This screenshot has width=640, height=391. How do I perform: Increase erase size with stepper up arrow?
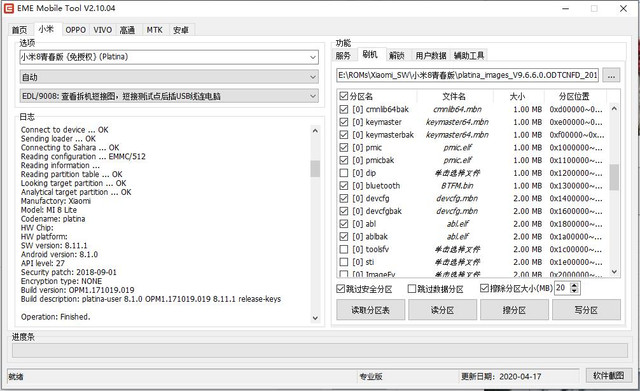(574, 285)
